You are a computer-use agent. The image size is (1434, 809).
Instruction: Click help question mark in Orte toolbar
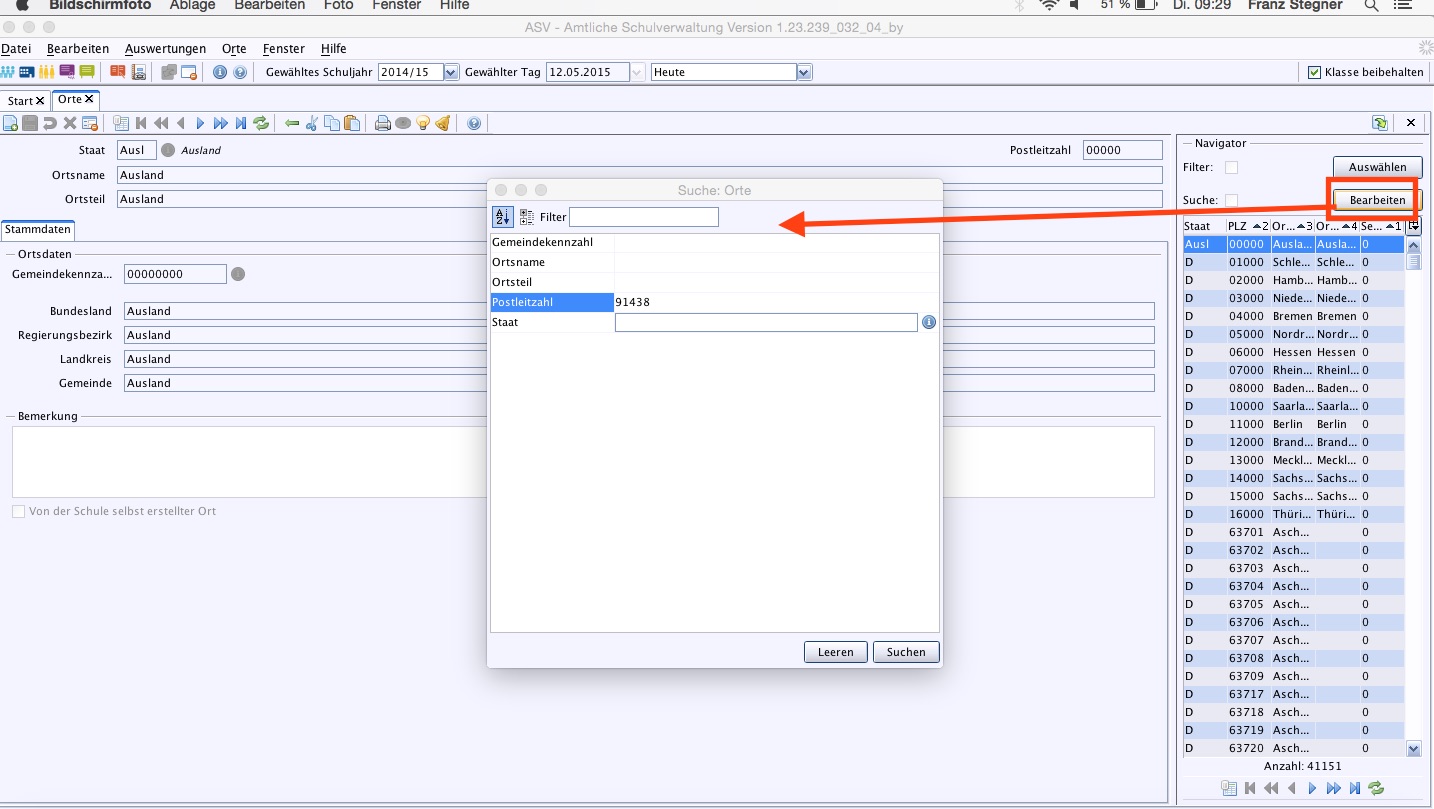[474, 123]
